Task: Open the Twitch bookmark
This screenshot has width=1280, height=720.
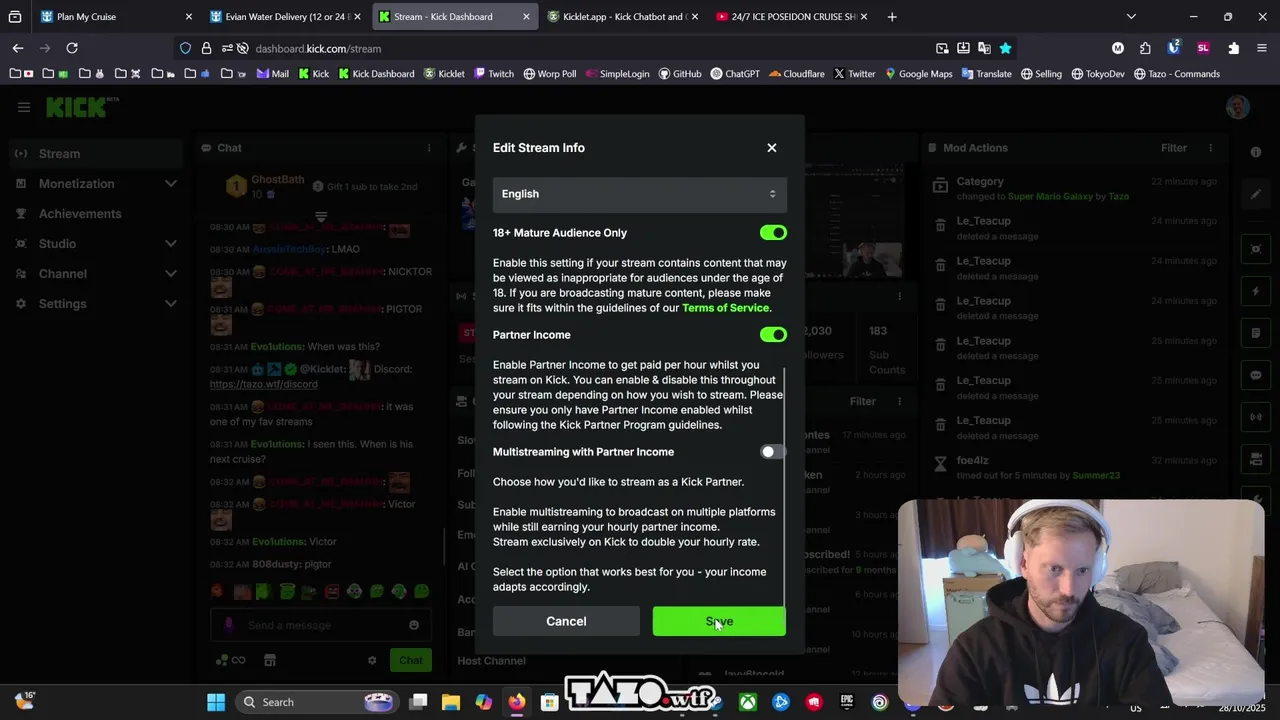Action: click(493, 74)
